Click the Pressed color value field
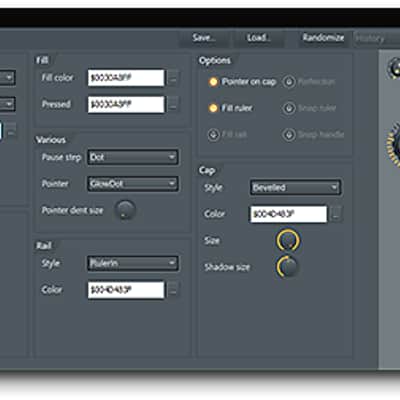Screen dimensions: 400x400 (126, 104)
